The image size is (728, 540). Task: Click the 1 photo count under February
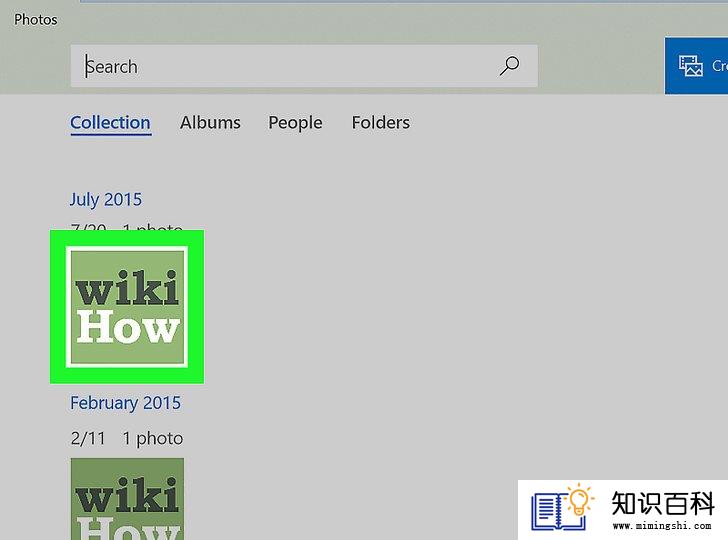pos(153,438)
